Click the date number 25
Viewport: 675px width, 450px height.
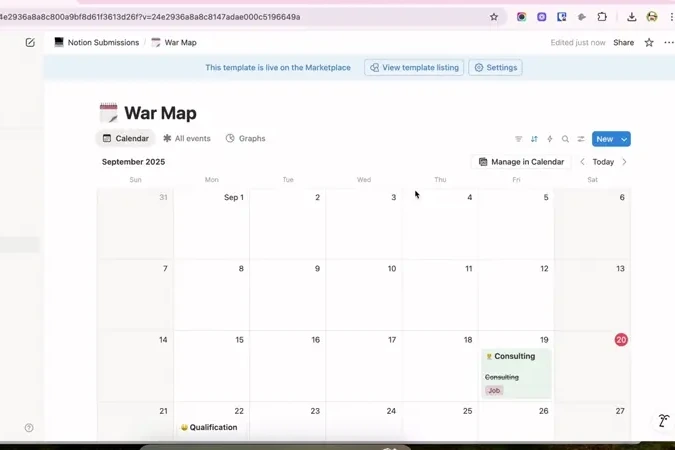pos(468,411)
